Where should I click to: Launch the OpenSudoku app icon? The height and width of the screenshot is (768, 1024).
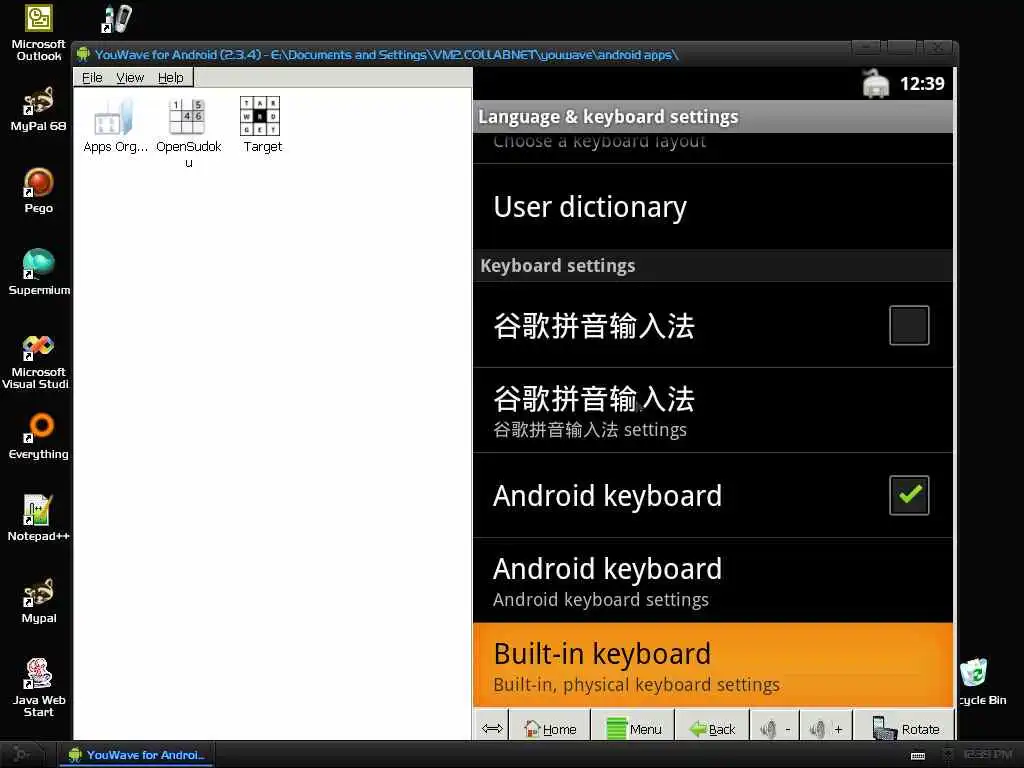(x=188, y=133)
